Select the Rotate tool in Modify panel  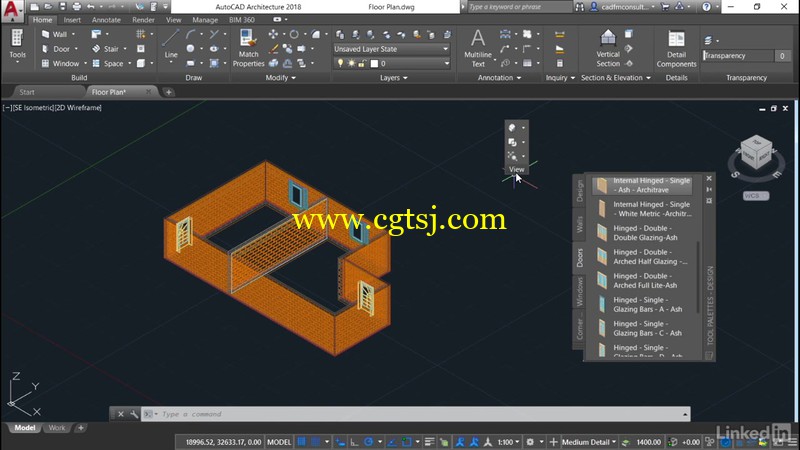point(294,34)
